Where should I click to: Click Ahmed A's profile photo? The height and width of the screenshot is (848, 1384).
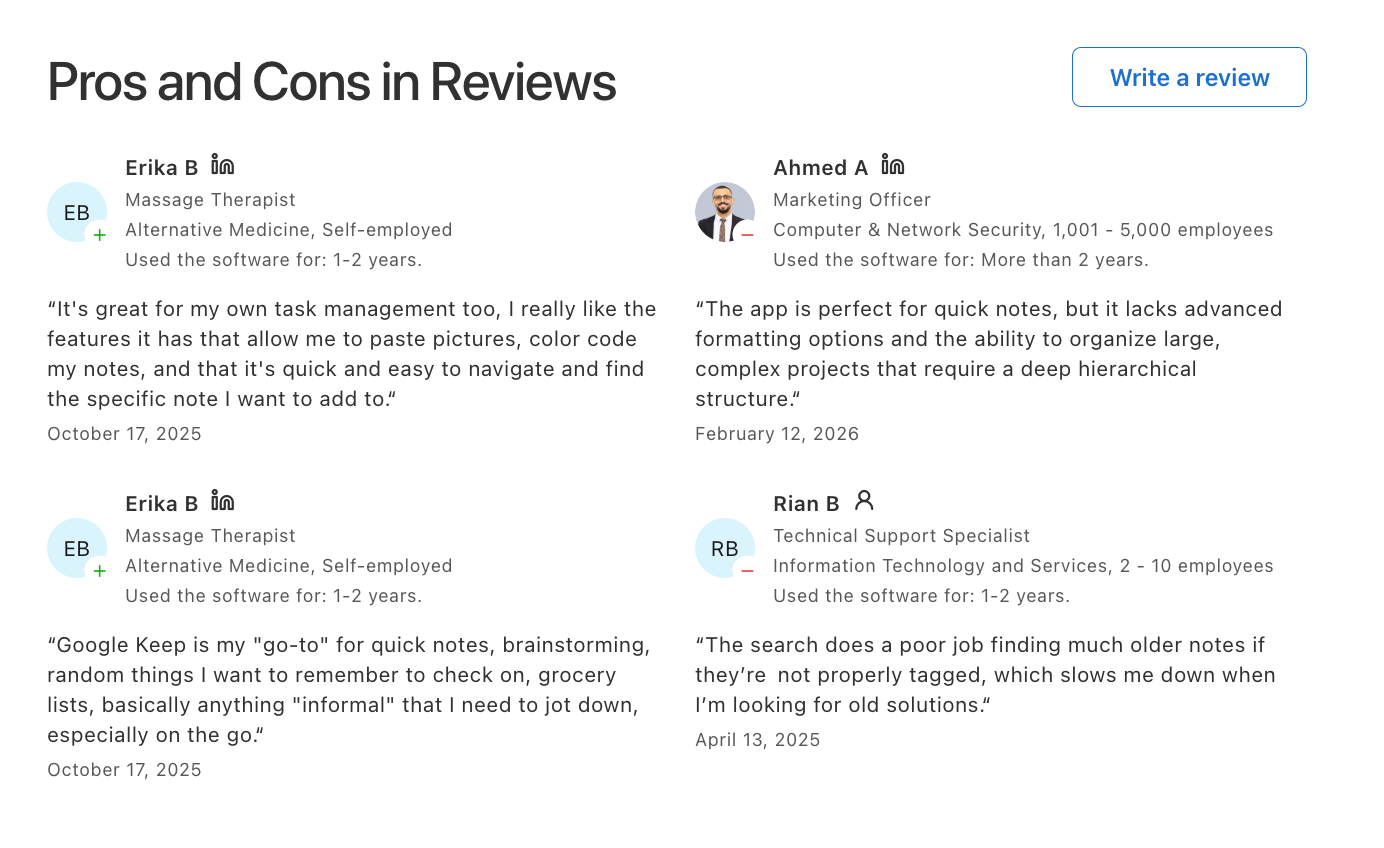point(725,212)
